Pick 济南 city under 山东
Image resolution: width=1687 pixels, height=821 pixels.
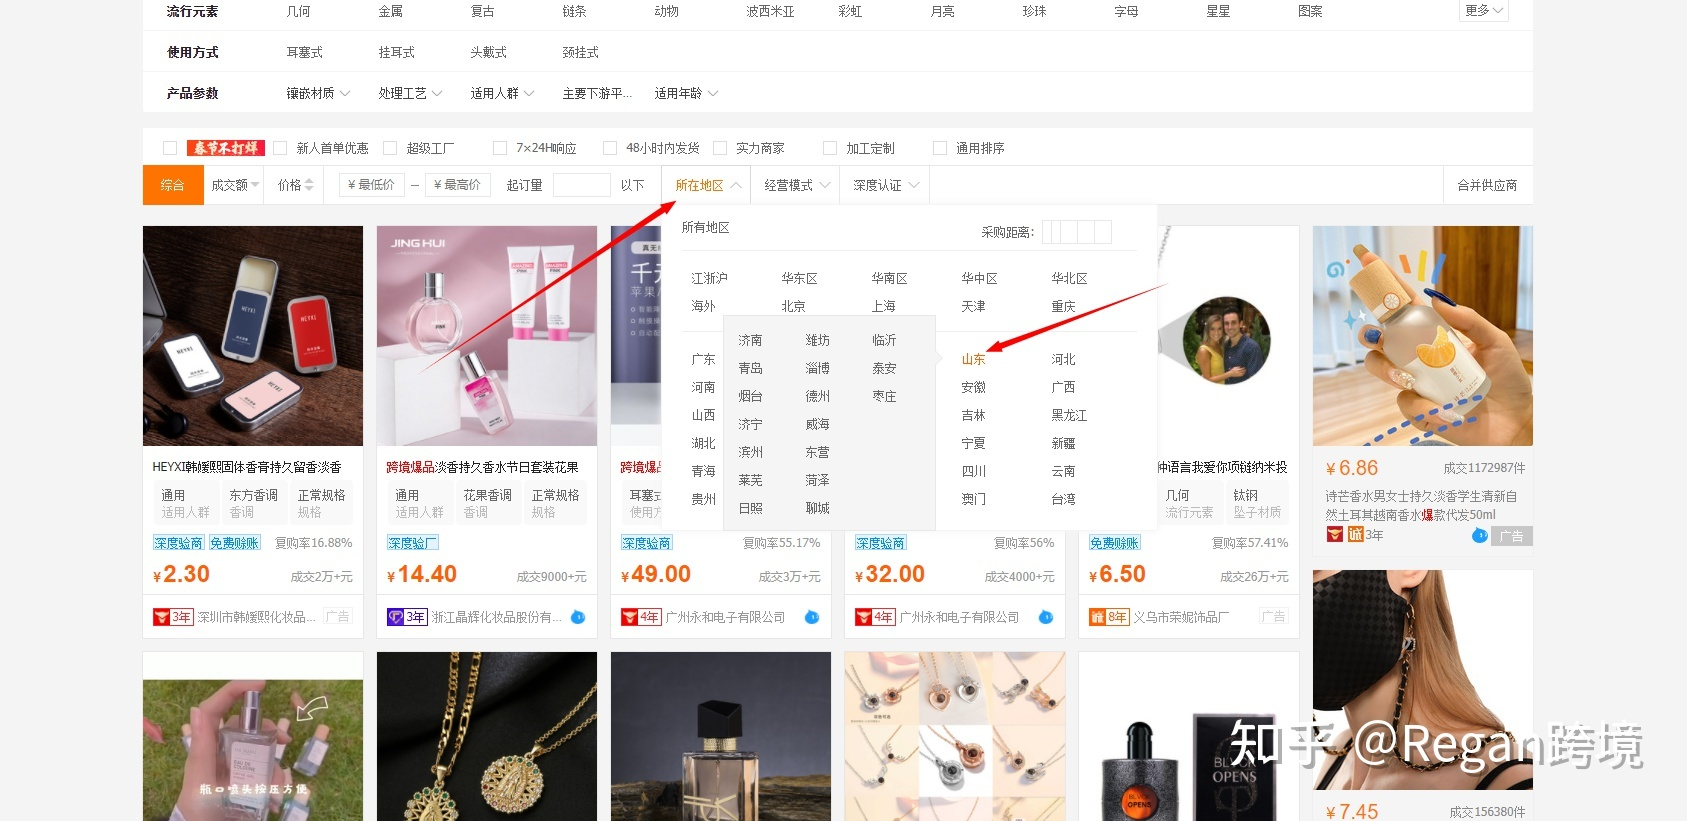750,340
